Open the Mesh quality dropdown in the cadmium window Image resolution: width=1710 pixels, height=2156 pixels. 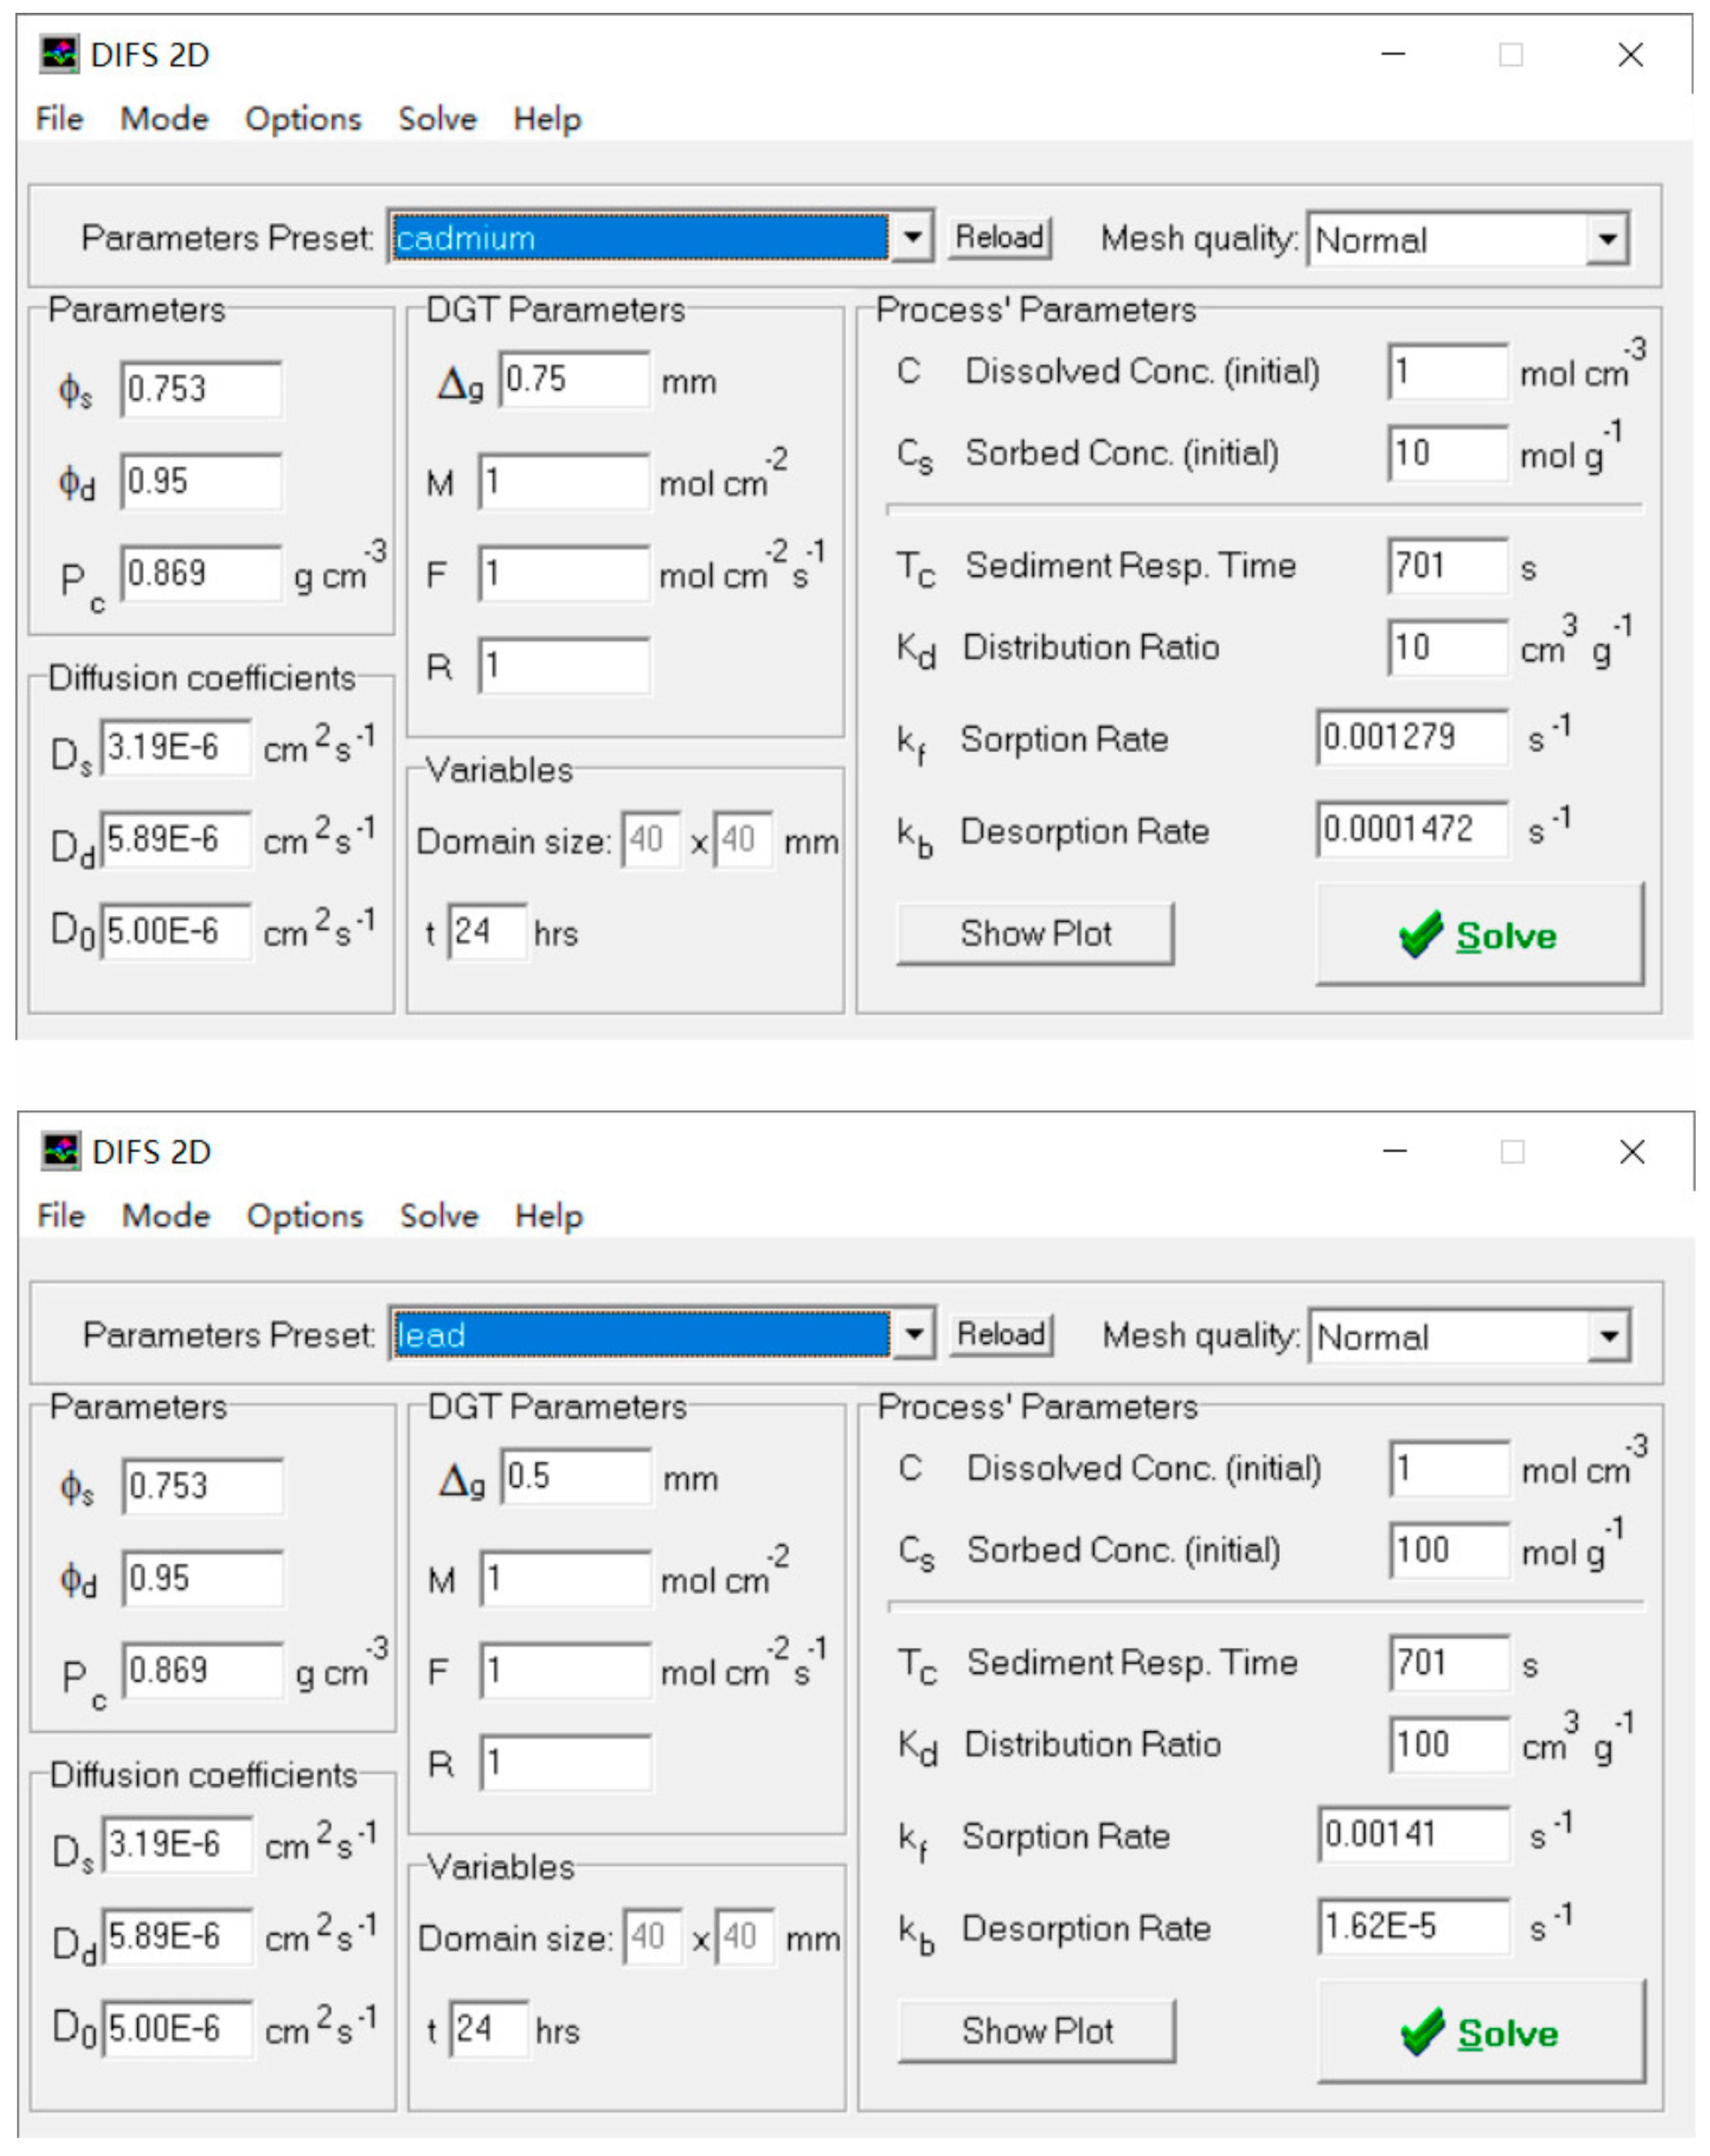pos(1608,239)
